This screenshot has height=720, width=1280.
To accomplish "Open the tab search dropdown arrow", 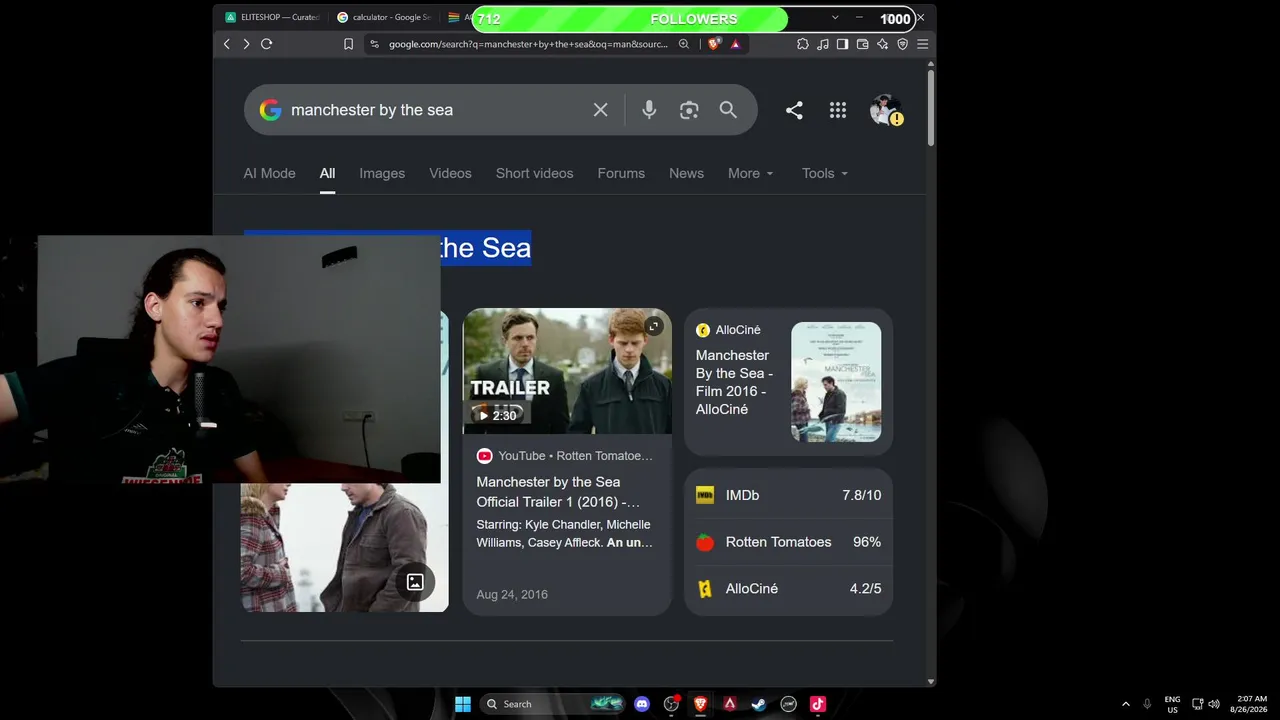I will point(835,18).
